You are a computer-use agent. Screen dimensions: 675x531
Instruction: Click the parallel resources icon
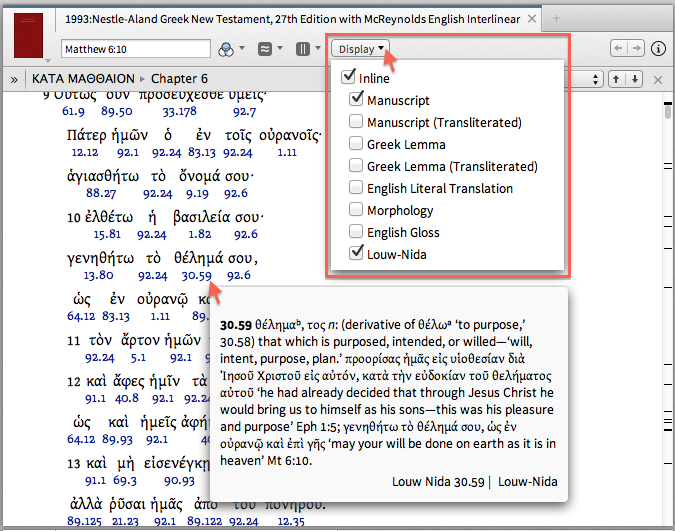point(265,49)
